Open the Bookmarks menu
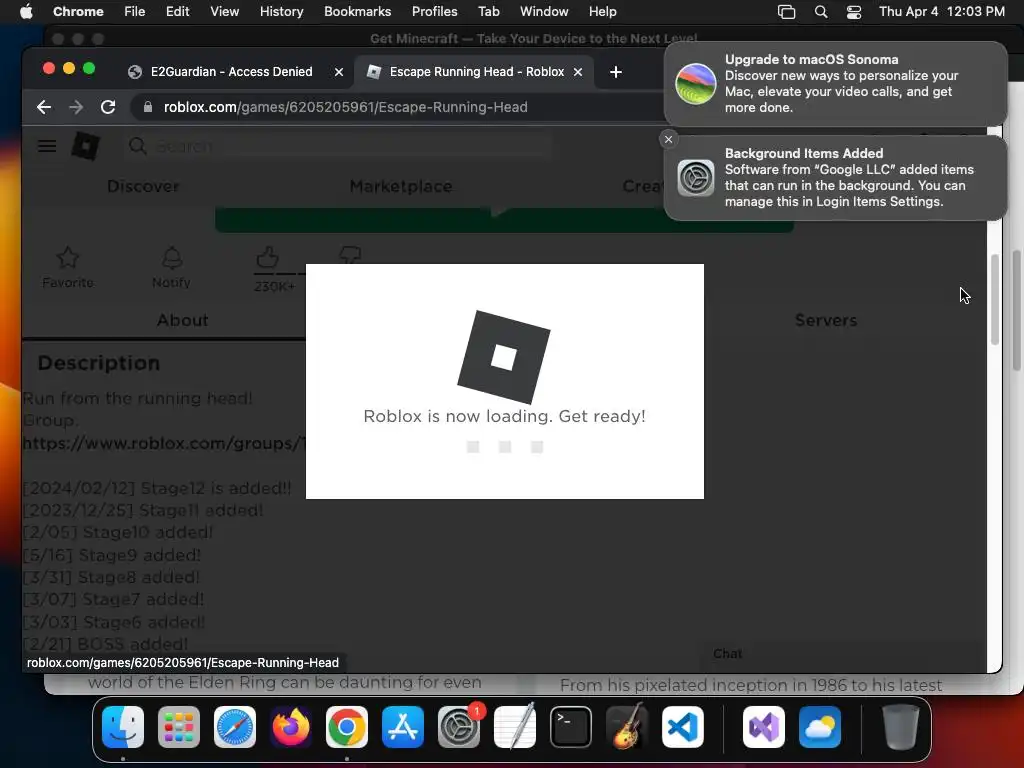The height and width of the screenshot is (768, 1024). click(x=357, y=12)
